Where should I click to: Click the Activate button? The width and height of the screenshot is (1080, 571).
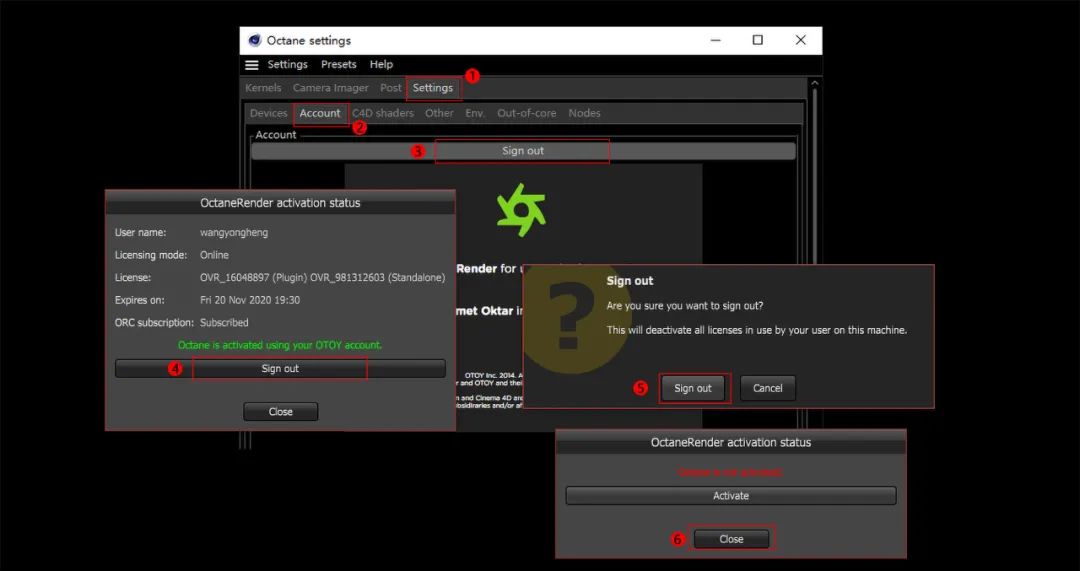(x=730, y=496)
